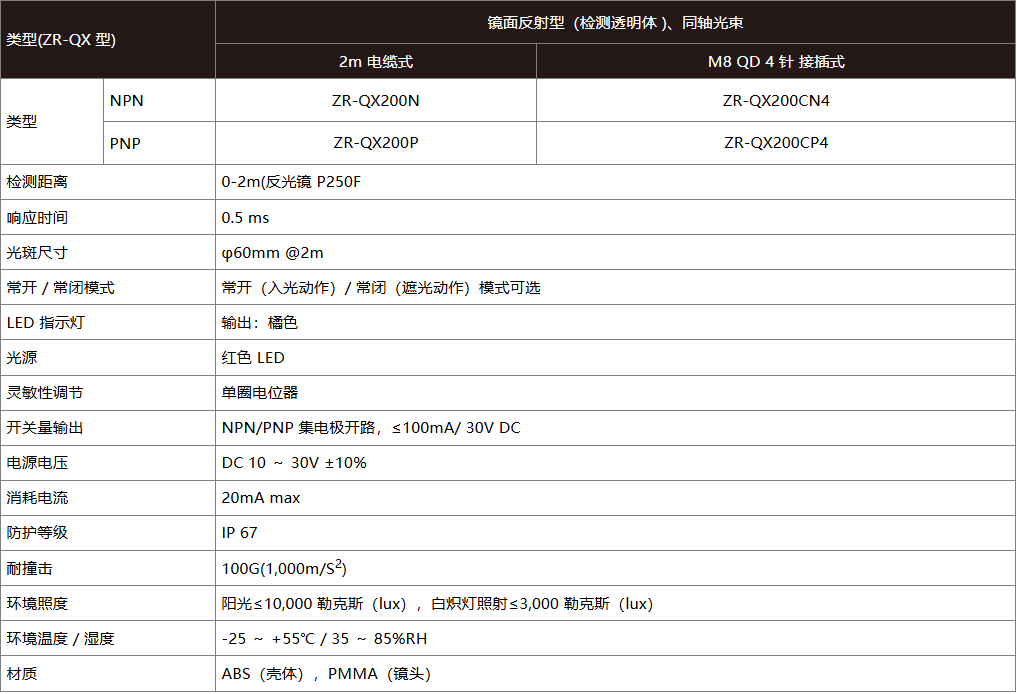Image resolution: width=1017 pixels, height=694 pixels.
Task: Click the 20mA max current value
Action: 261,498
